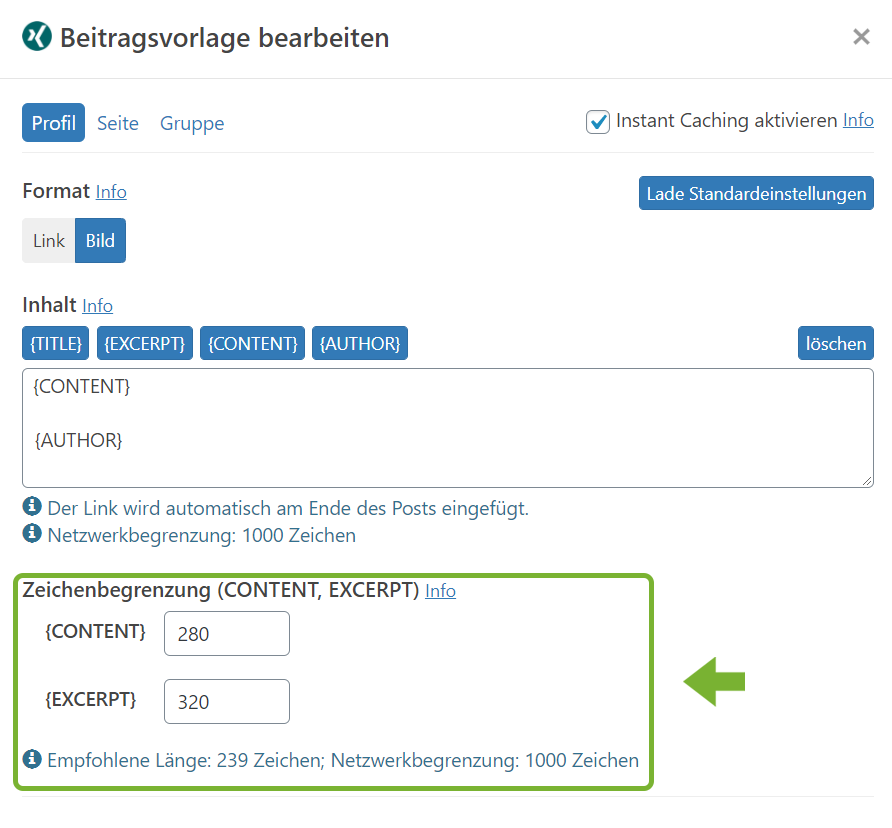This screenshot has height=828, width=892.
Task: Click Lade Standardeinstellungen
Action: 755,193
